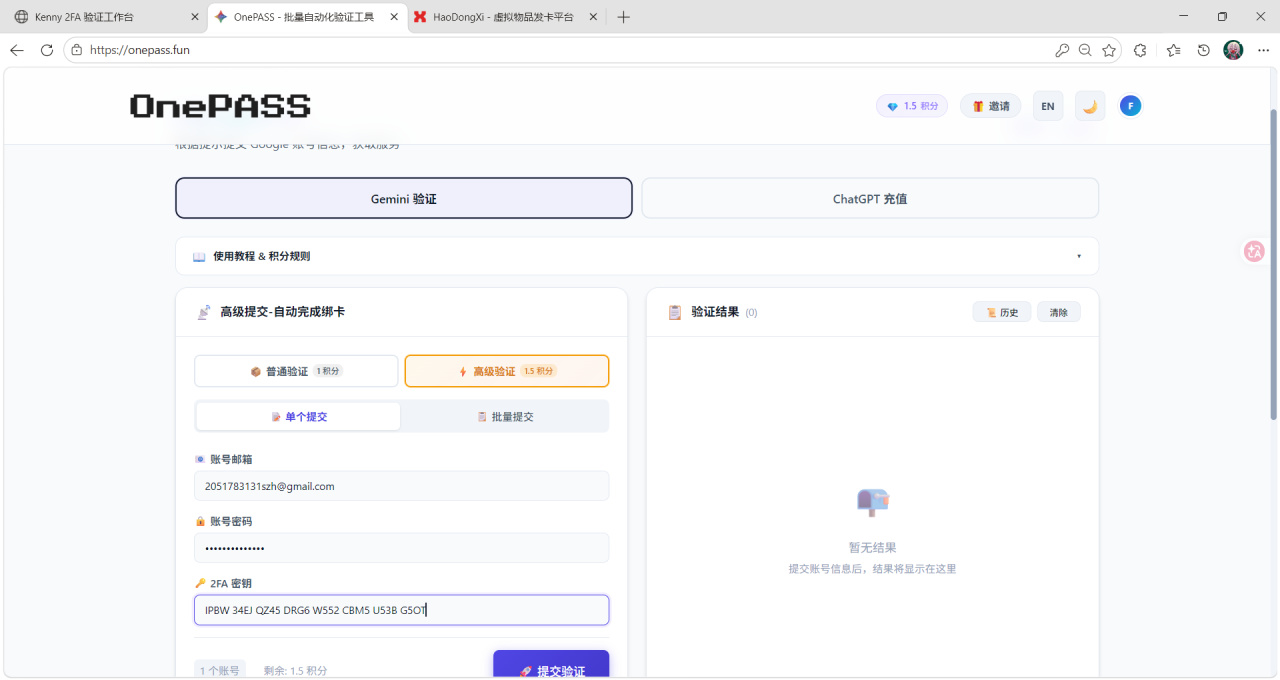This screenshot has width=1280, height=680.
Task: Add this page to favorites star
Action: pos(1109,50)
